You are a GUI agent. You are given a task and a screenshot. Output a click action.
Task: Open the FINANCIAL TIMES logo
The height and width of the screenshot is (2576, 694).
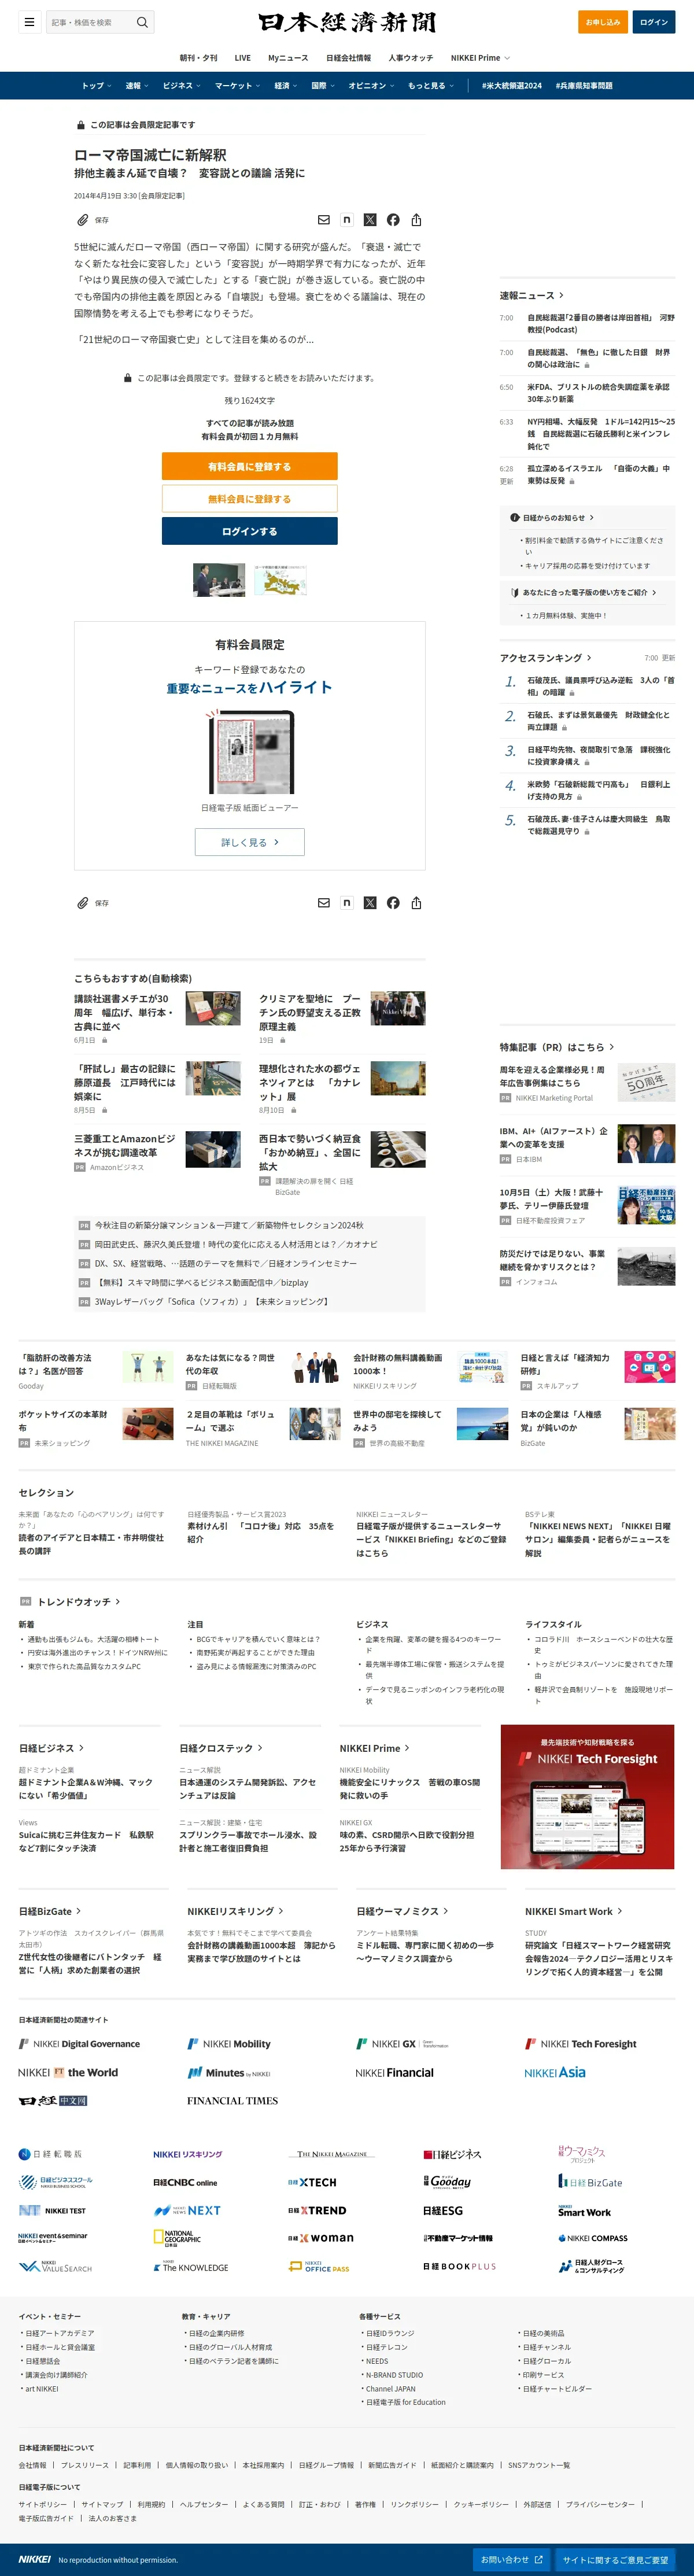[x=232, y=2101]
